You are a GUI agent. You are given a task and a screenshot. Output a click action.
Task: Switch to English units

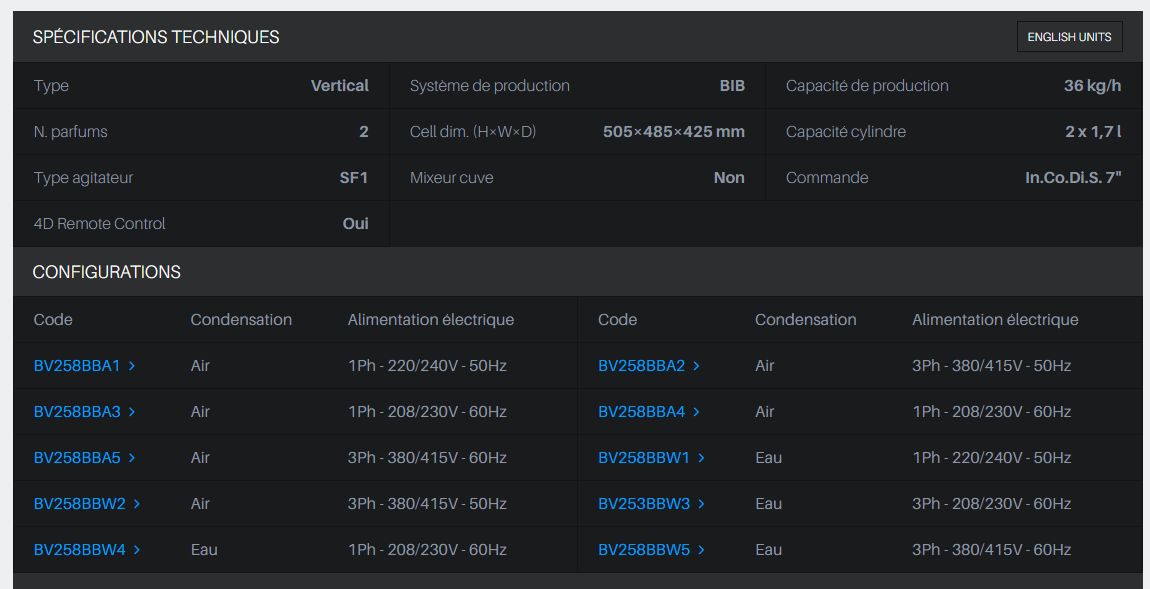click(1069, 37)
